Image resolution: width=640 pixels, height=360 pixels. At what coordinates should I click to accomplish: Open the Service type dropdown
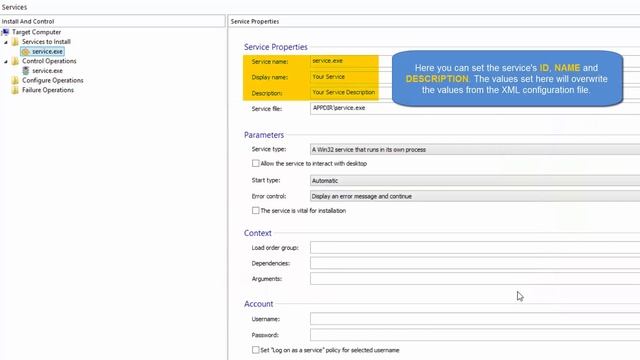(475, 149)
